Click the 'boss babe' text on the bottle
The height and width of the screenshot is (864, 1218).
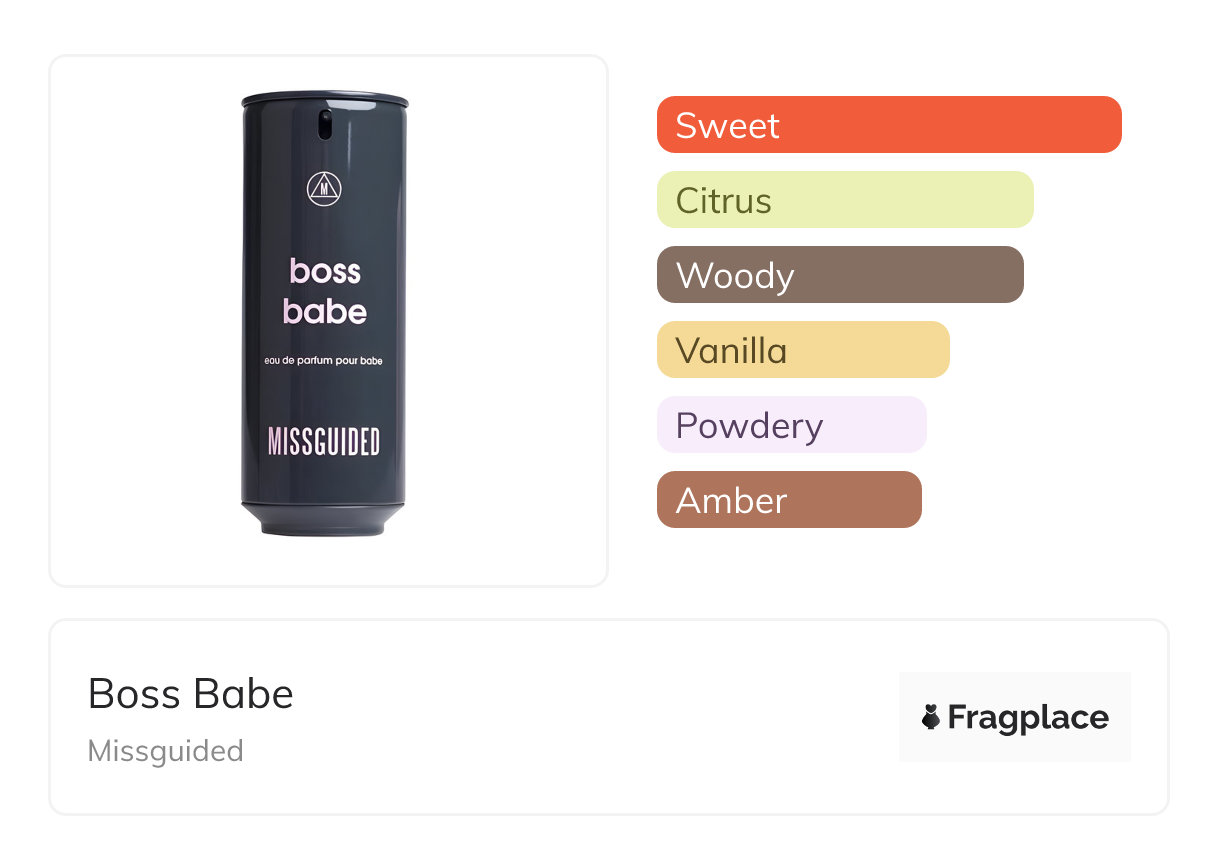click(325, 291)
